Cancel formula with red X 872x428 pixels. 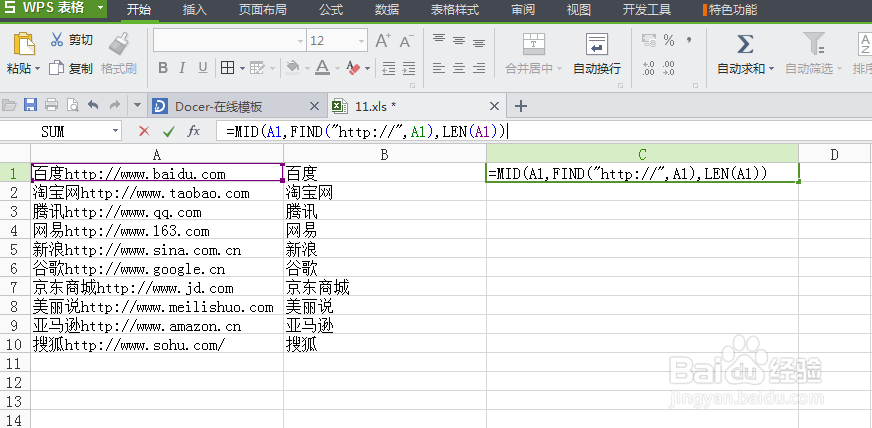144,131
